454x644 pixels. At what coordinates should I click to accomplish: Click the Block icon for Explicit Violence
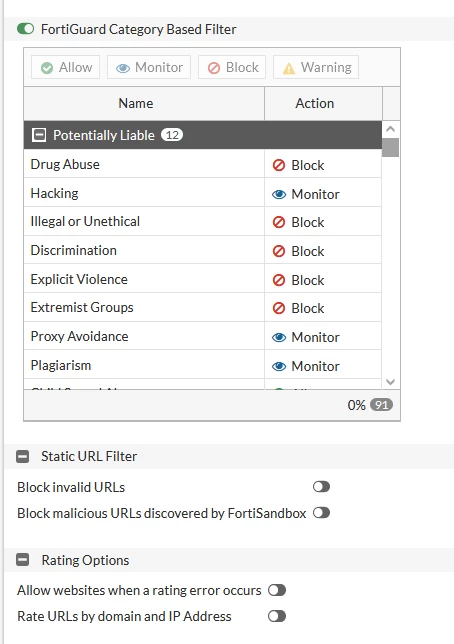point(279,280)
